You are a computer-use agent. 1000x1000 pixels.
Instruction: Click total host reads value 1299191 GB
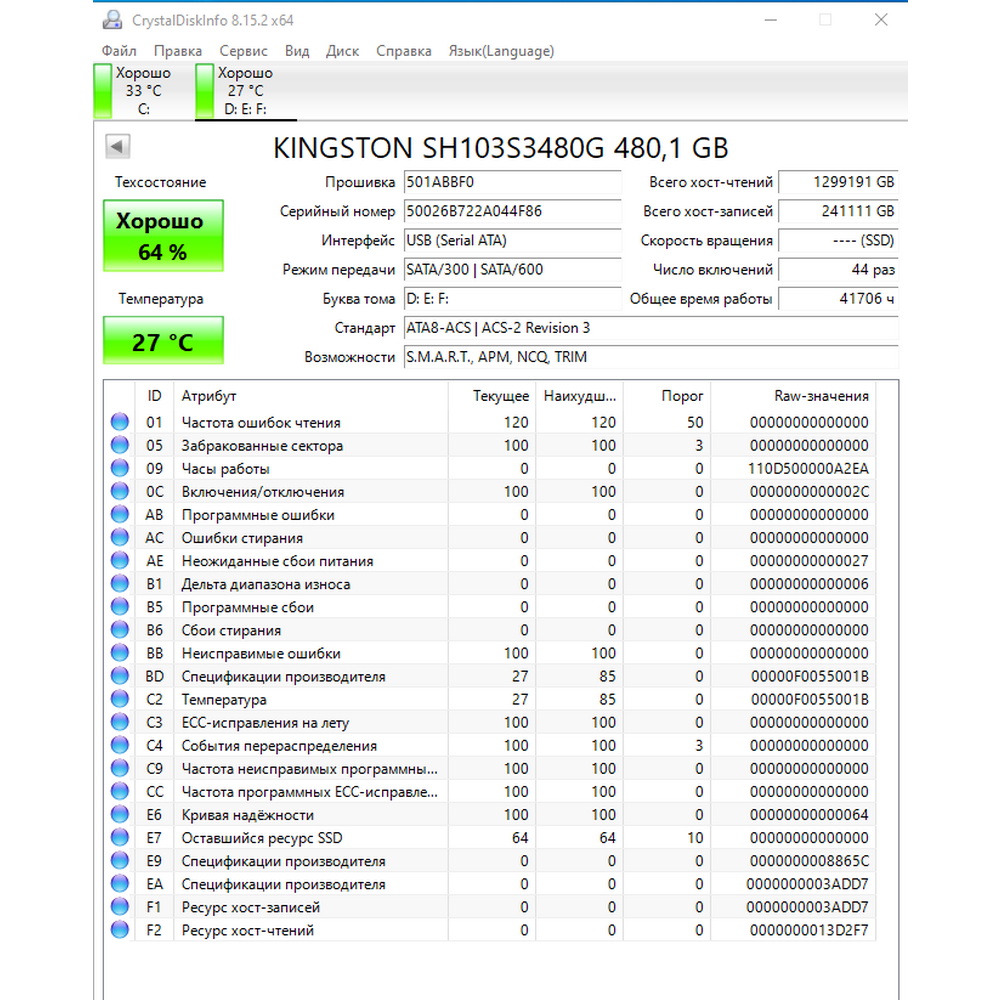tap(838, 182)
